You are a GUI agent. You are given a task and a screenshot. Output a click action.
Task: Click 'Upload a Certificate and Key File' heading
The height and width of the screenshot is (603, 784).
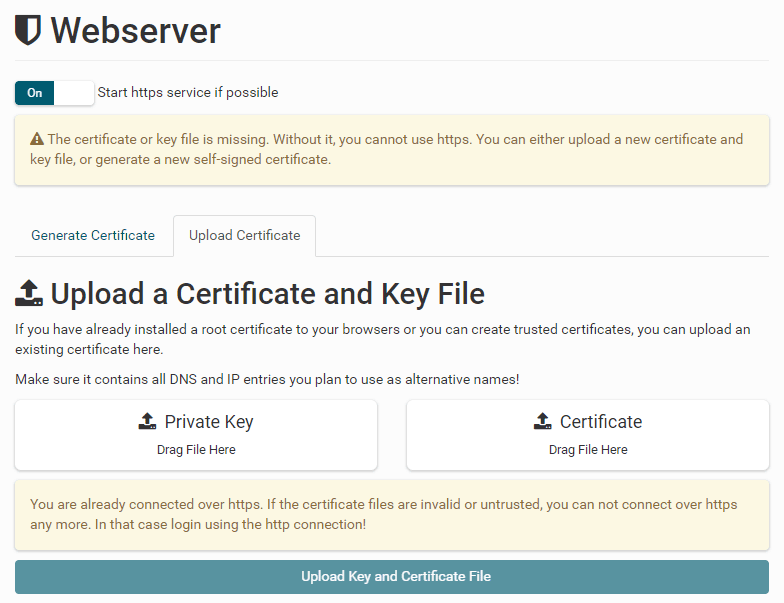point(267,294)
